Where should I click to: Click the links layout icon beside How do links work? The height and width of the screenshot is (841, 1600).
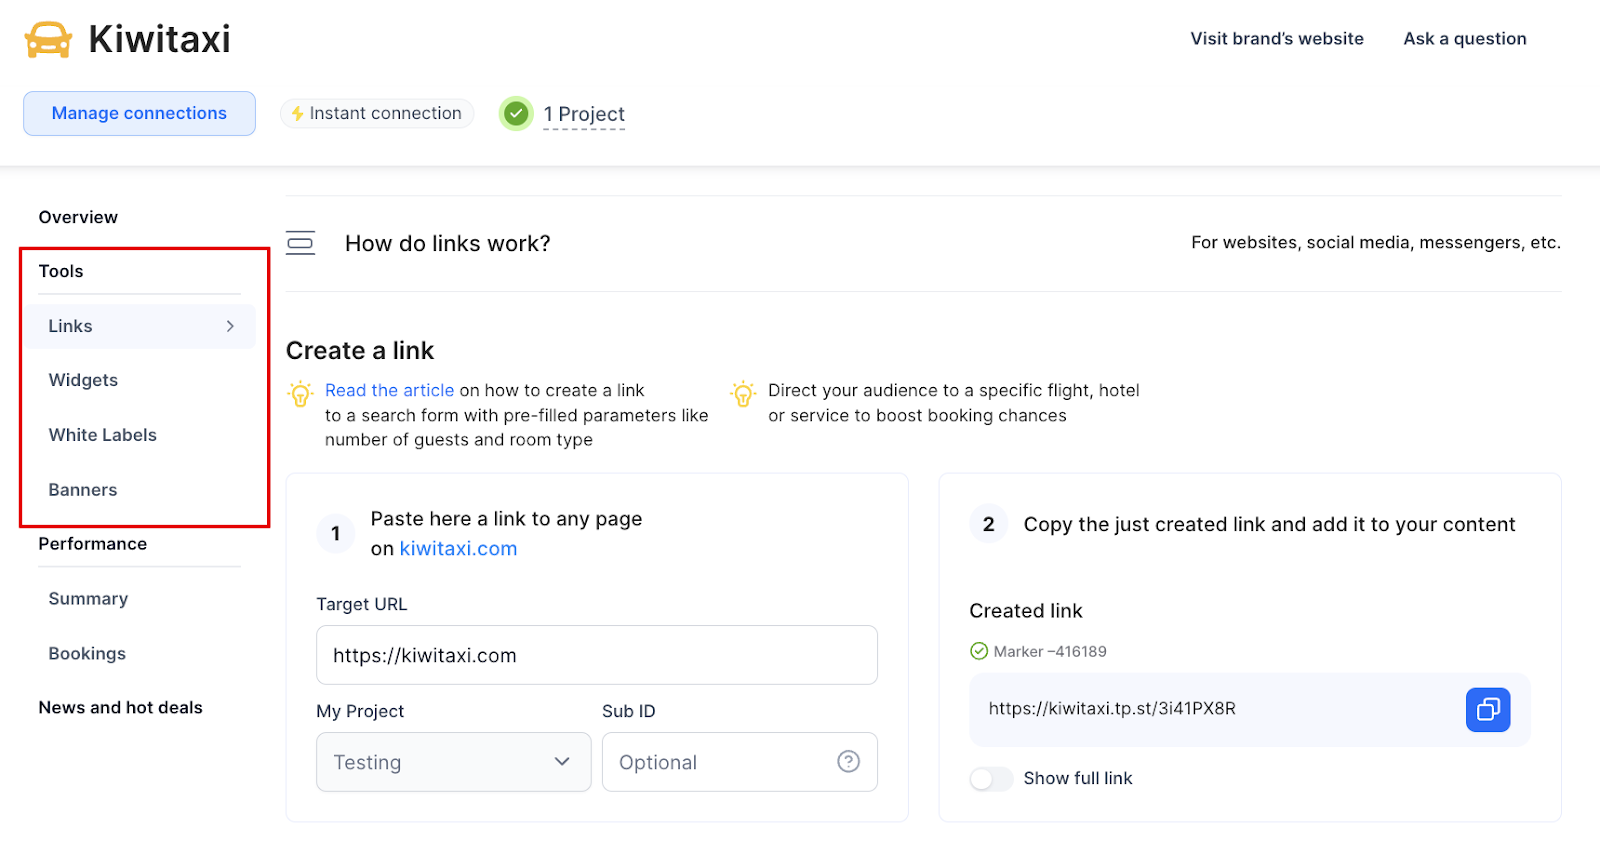click(300, 243)
